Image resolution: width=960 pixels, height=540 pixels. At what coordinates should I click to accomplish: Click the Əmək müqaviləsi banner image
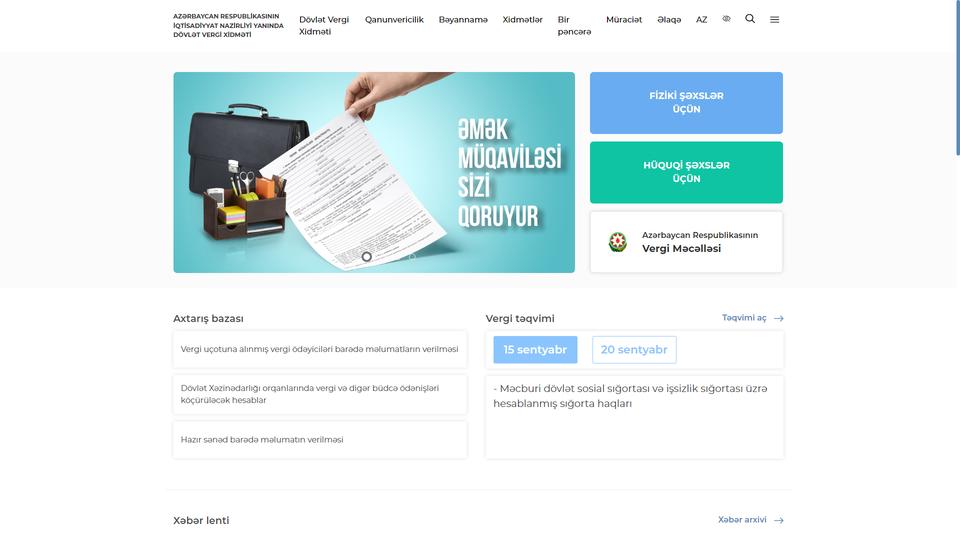(x=374, y=173)
